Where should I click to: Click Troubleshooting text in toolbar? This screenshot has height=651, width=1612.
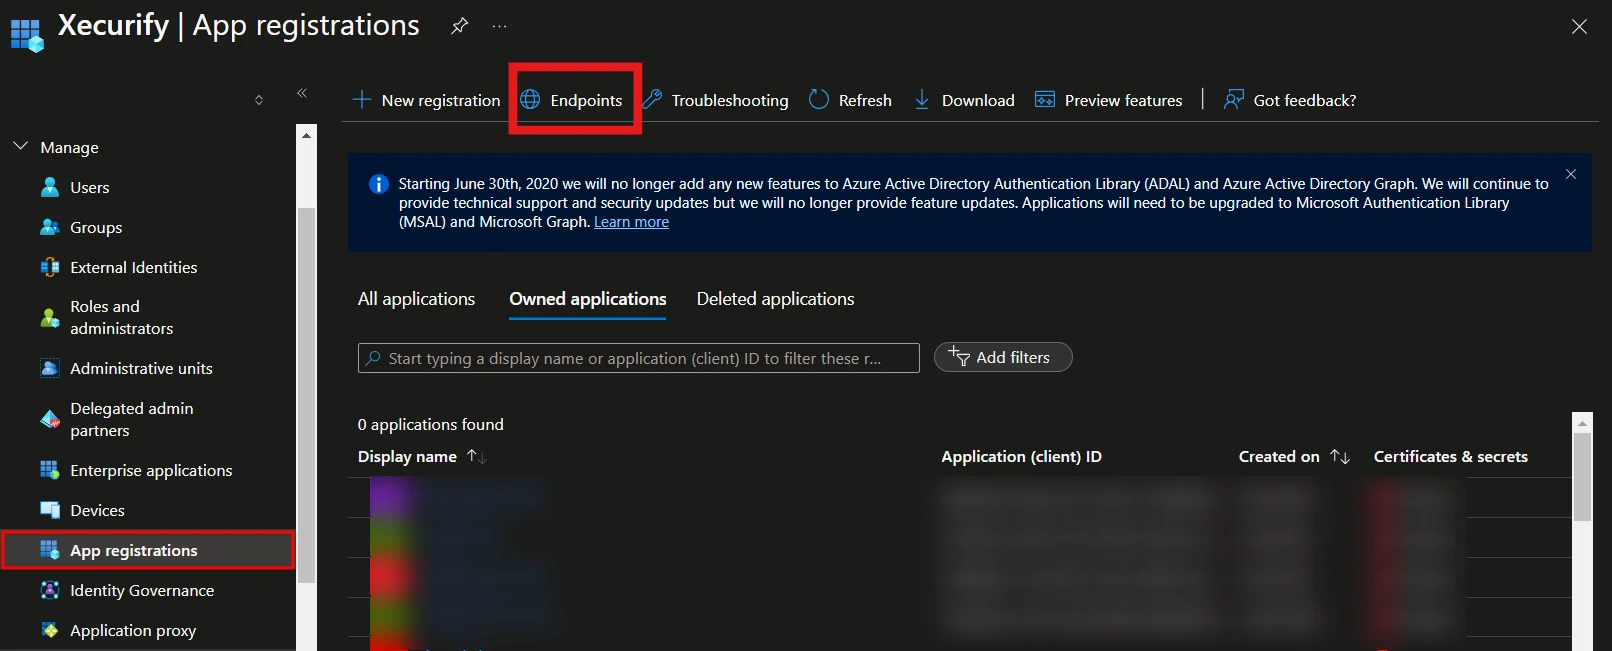pyautogui.click(x=730, y=100)
